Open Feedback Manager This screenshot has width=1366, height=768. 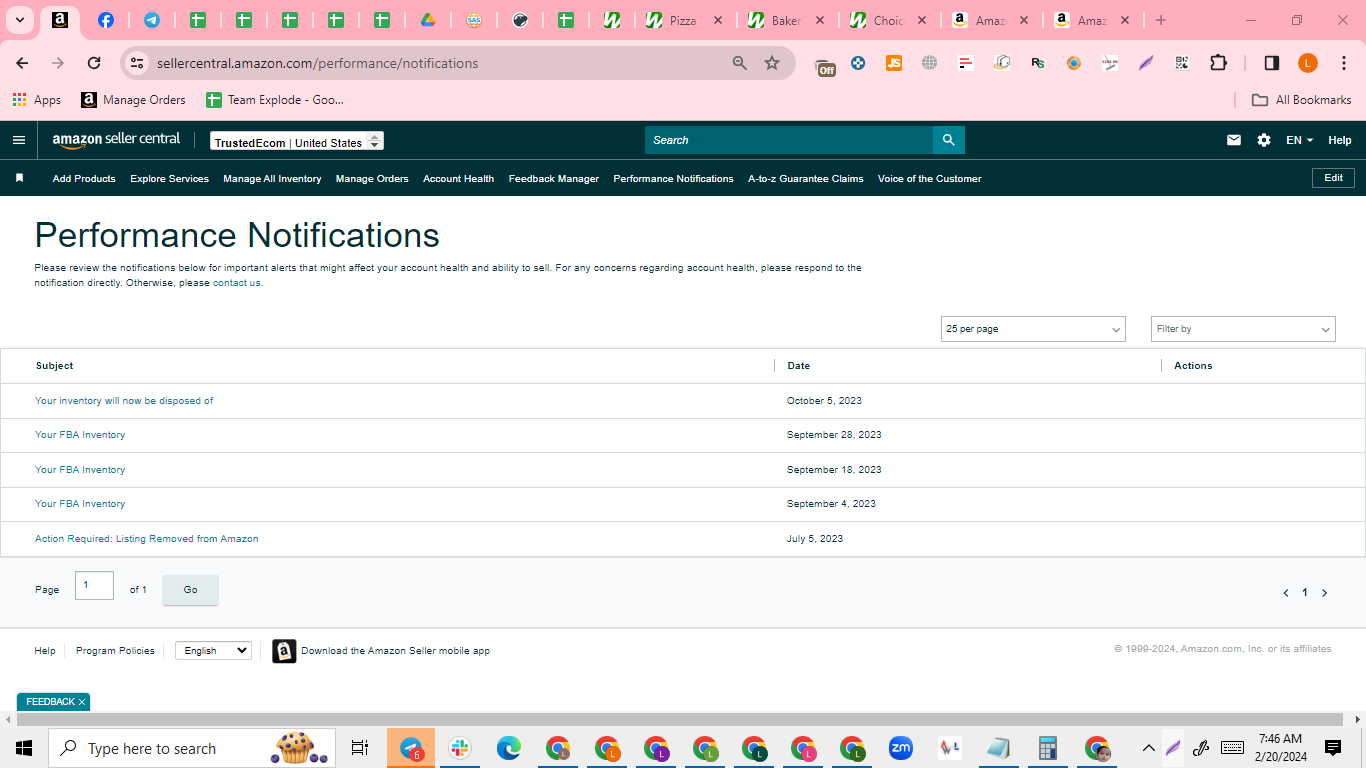pyautogui.click(x=554, y=179)
